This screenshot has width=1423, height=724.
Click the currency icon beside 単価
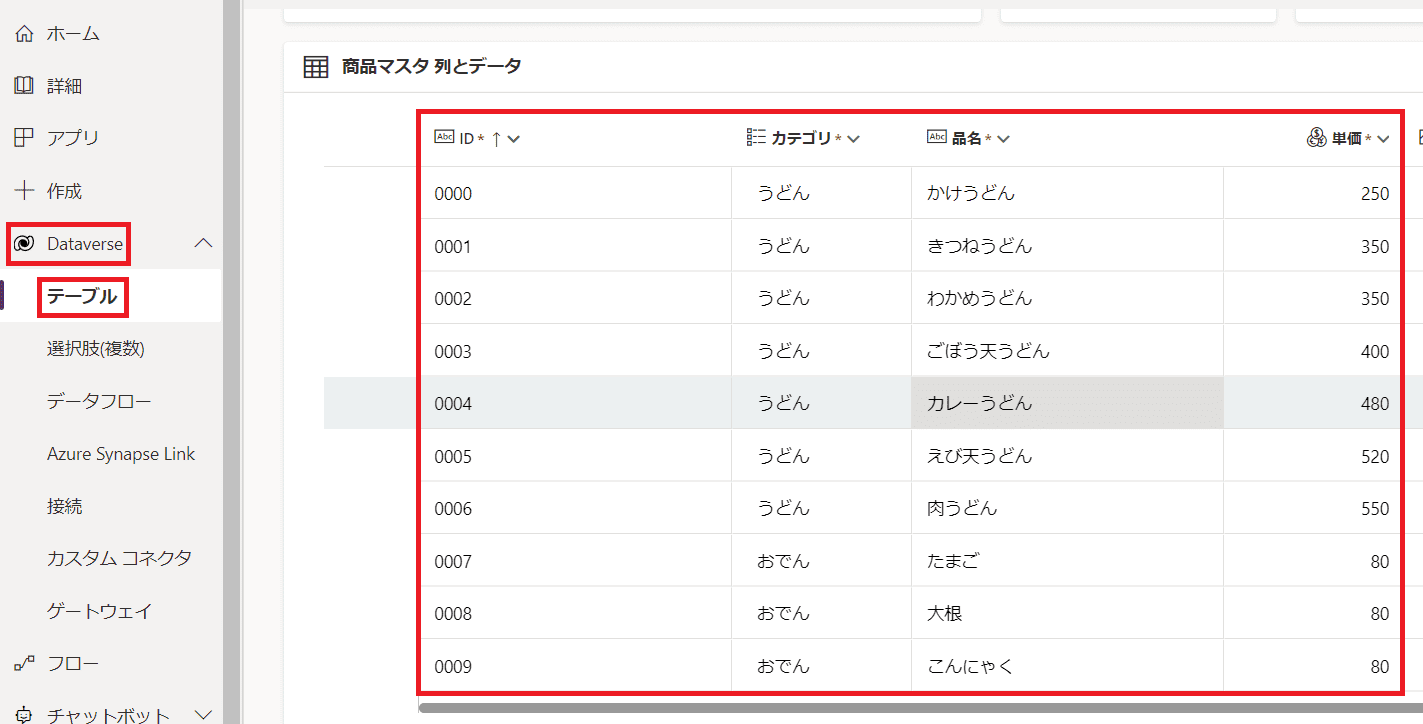pos(1316,138)
